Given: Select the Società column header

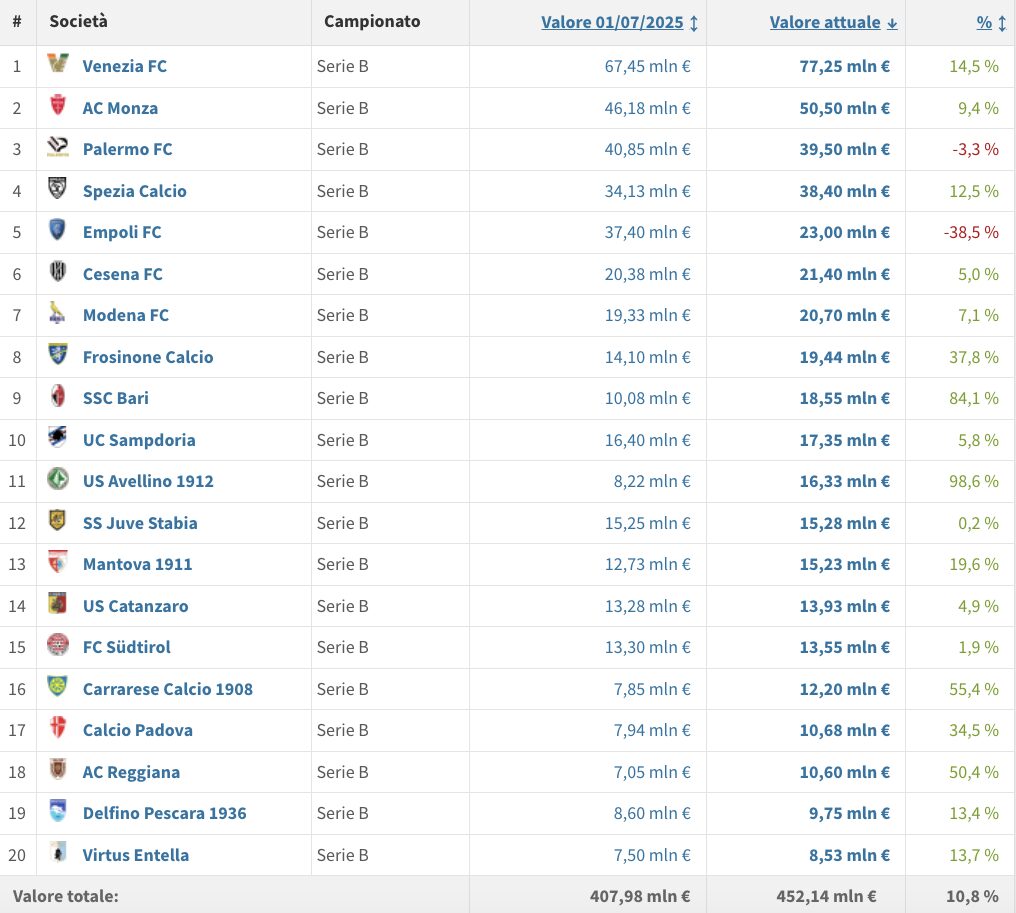Looking at the screenshot, I should click(78, 21).
